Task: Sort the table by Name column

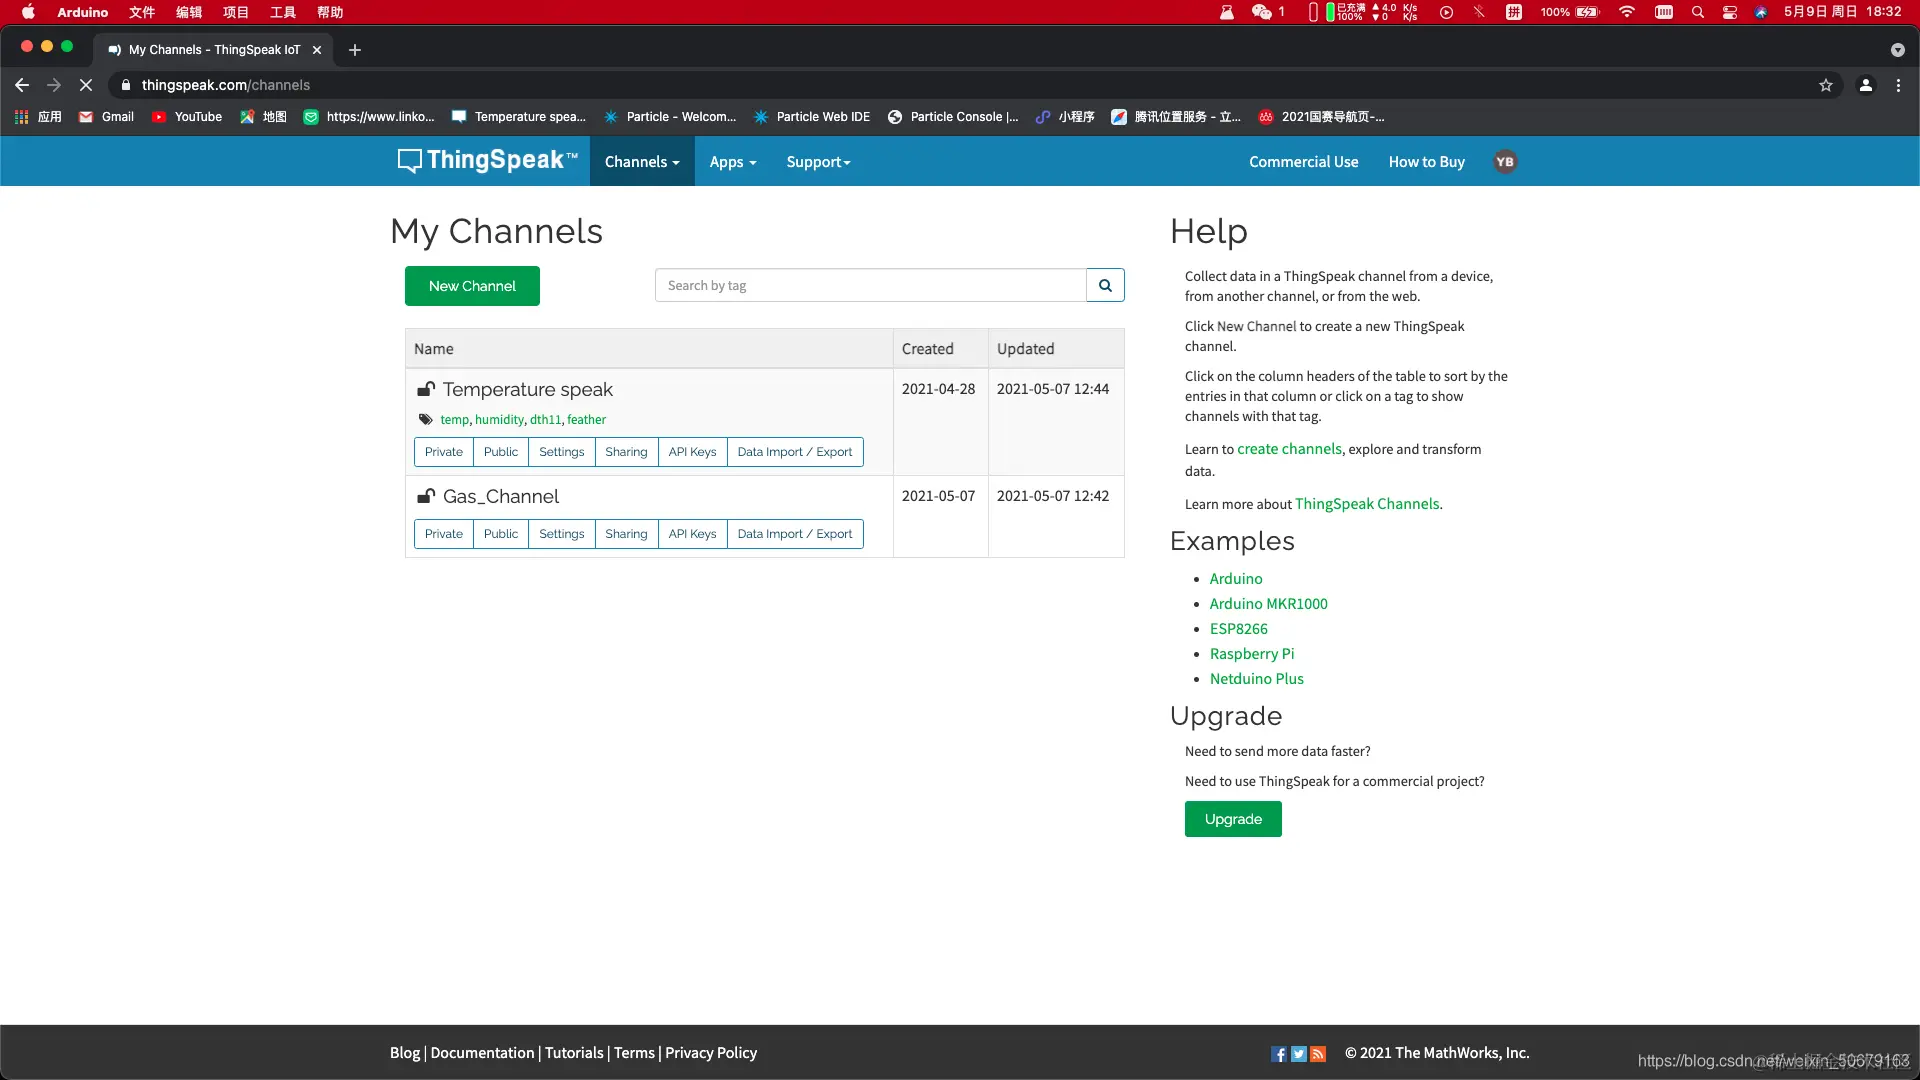Action: pyautogui.click(x=433, y=349)
